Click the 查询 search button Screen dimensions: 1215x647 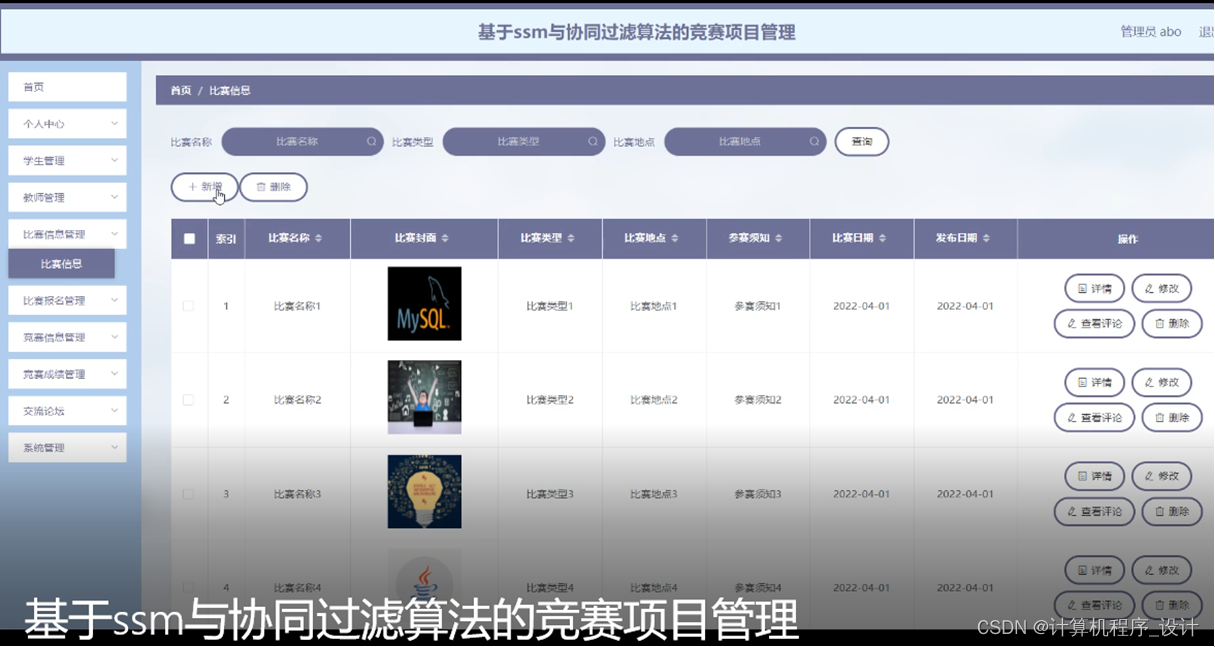pos(862,142)
